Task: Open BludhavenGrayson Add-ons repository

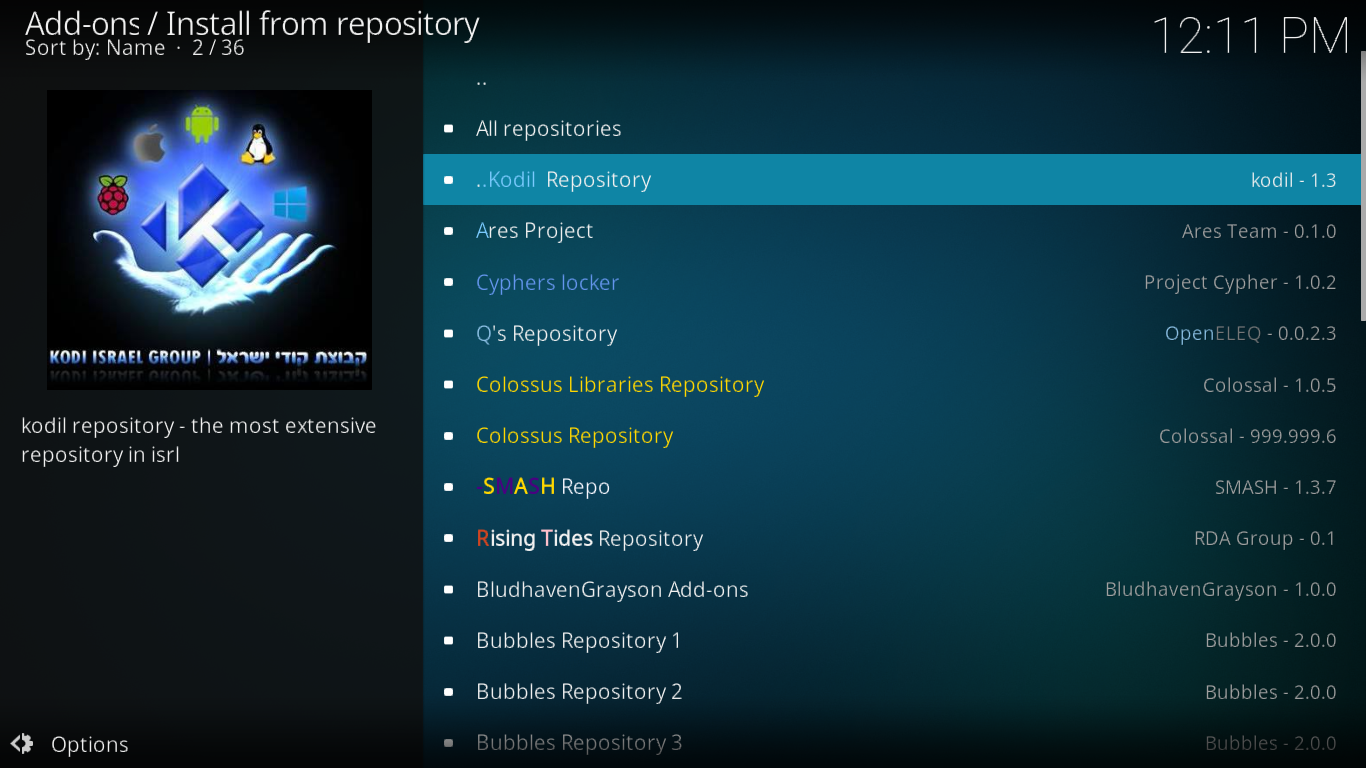Action: point(612,589)
